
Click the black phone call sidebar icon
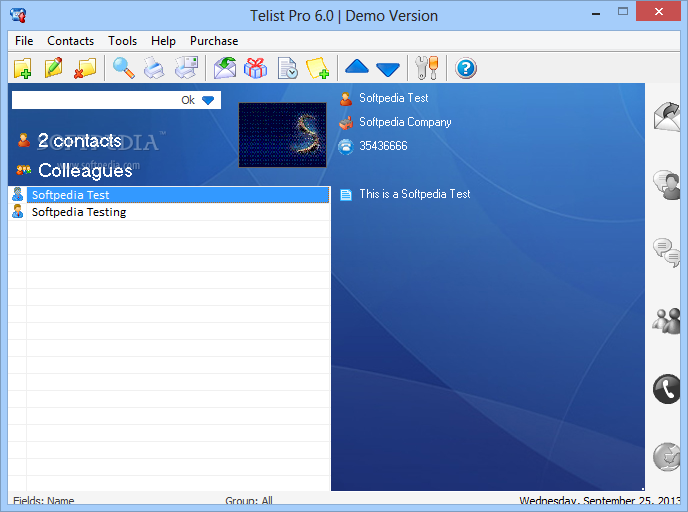(667, 389)
